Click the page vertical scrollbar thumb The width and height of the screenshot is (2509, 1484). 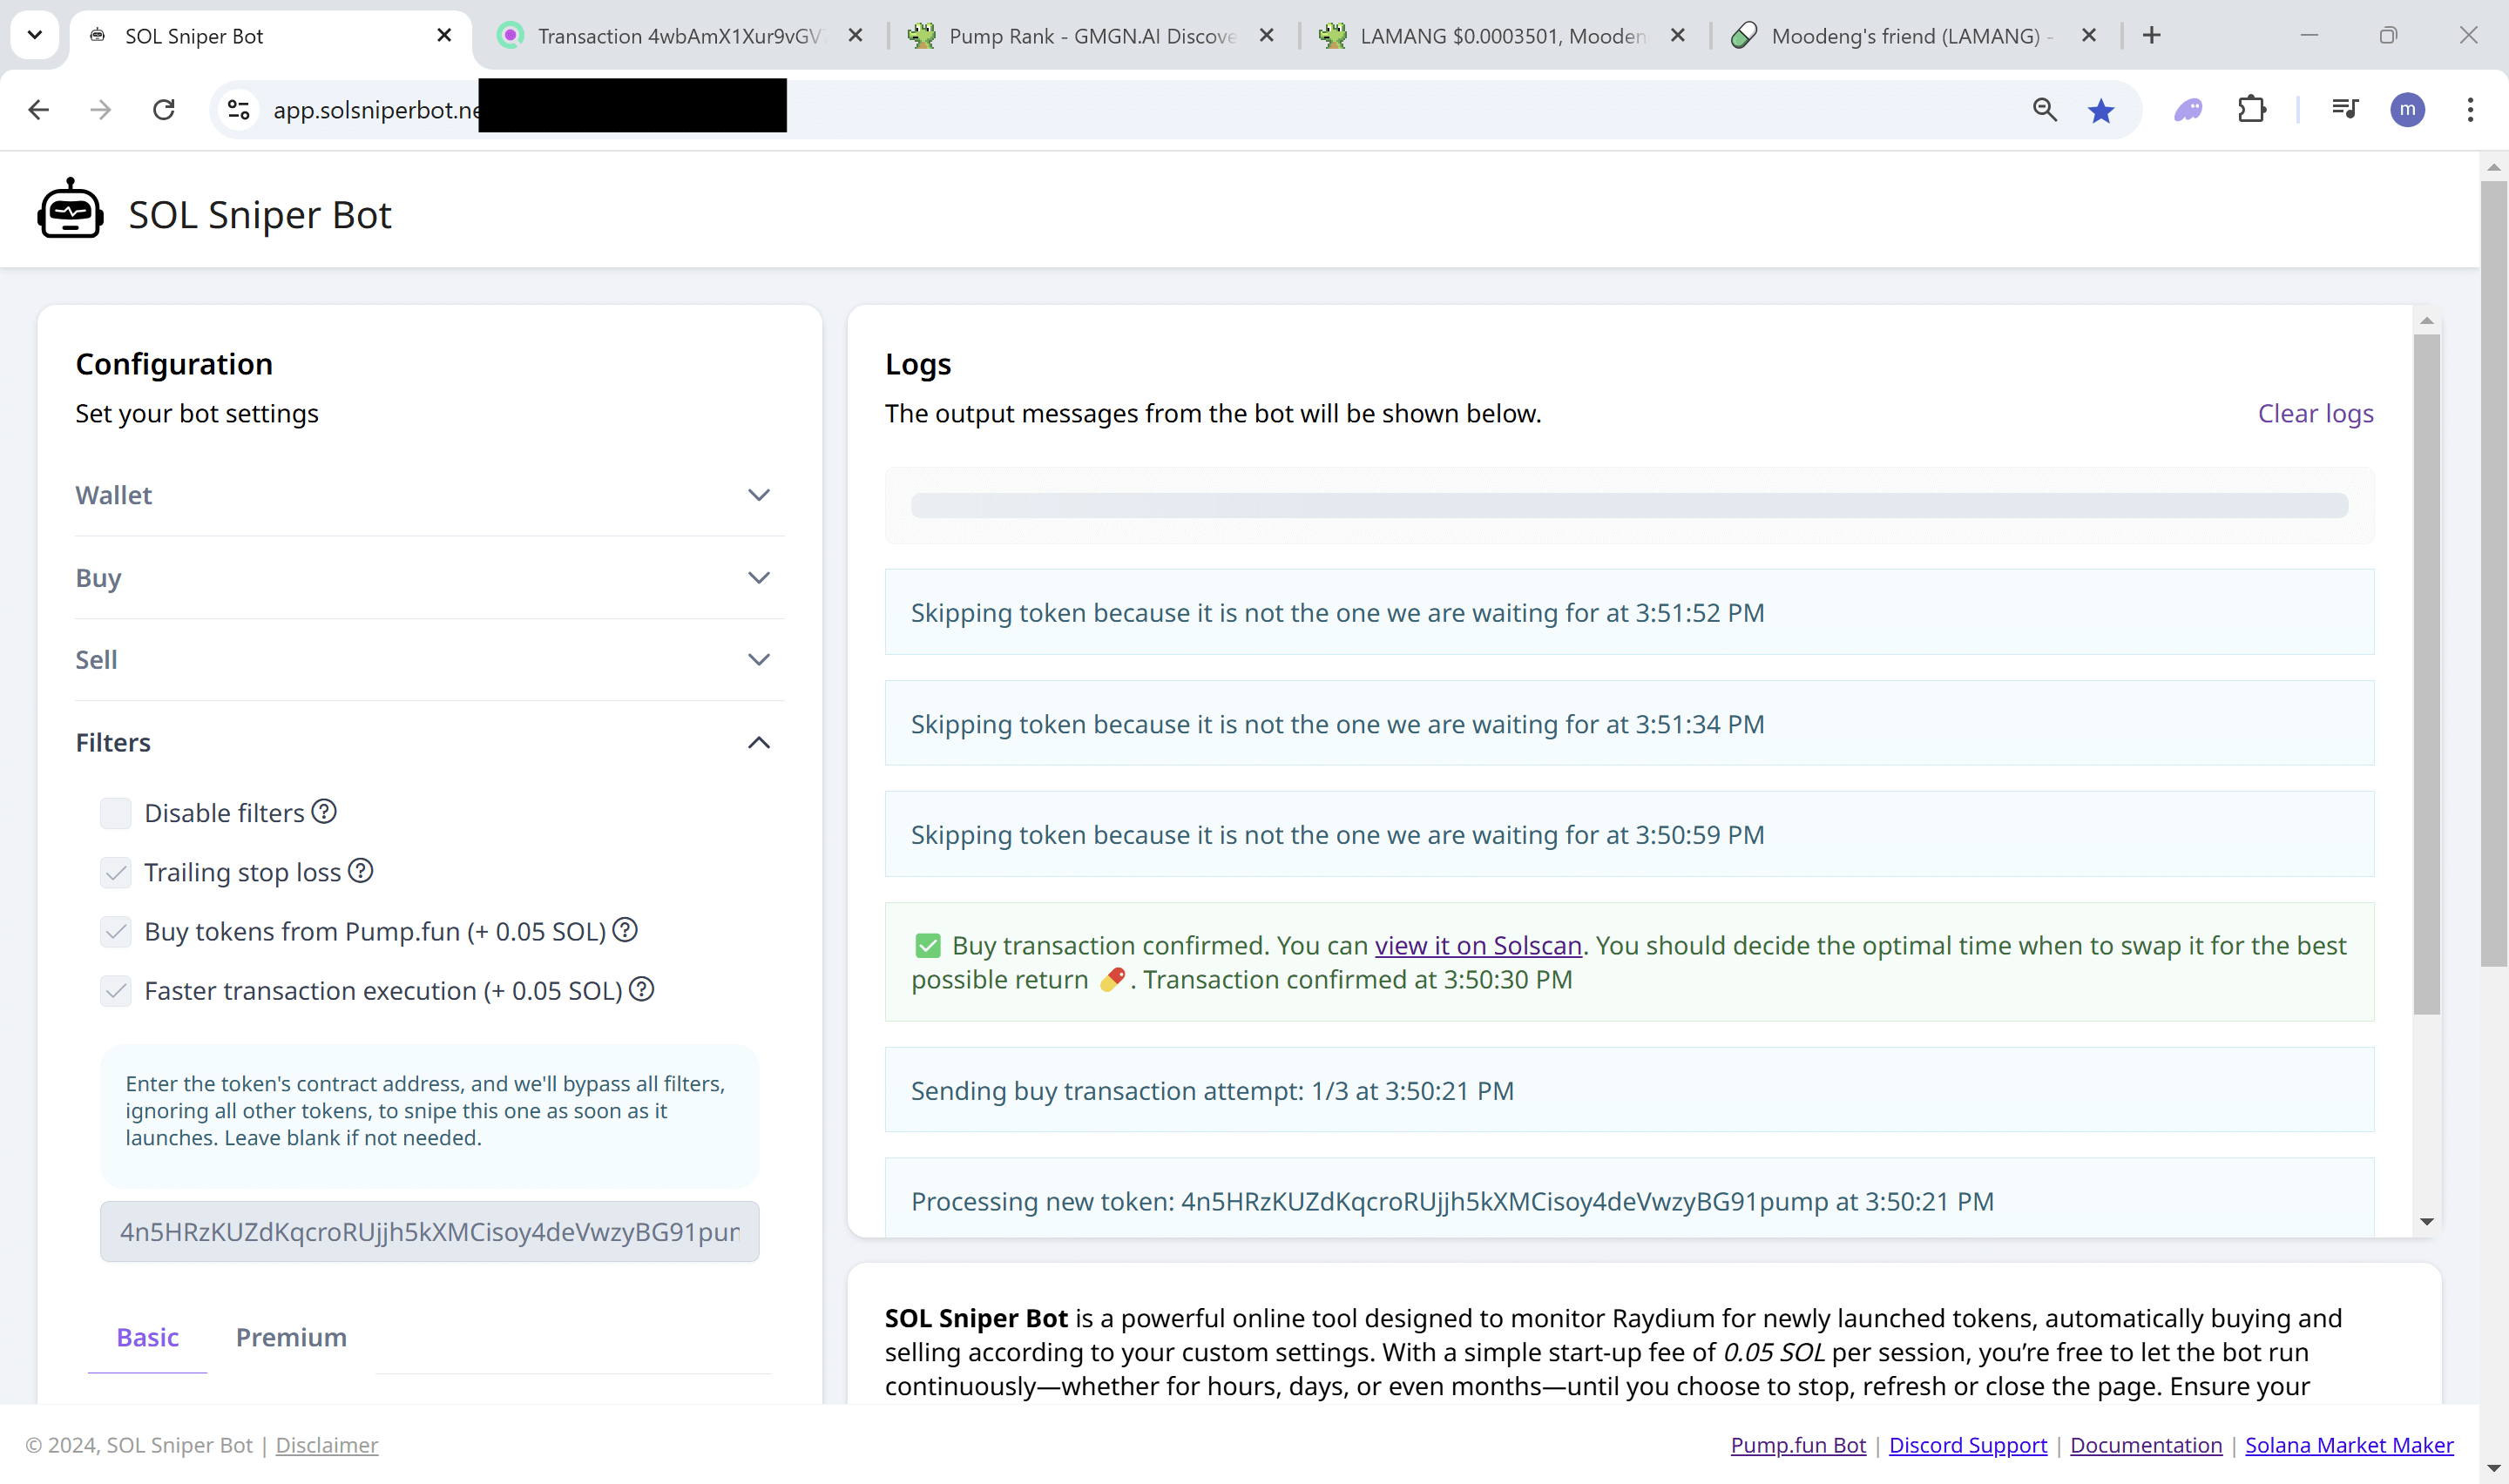[2493, 573]
